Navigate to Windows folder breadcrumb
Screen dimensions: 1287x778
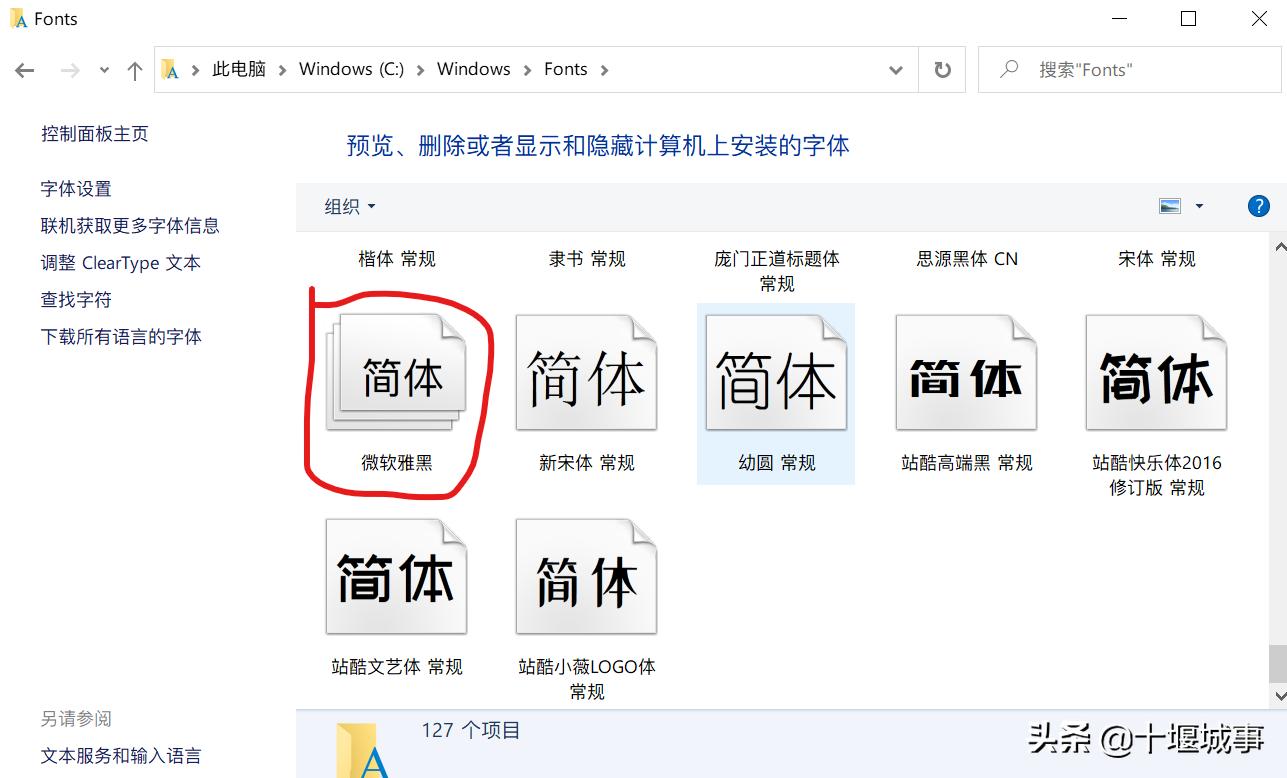pyautogui.click(x=474, y=69)
